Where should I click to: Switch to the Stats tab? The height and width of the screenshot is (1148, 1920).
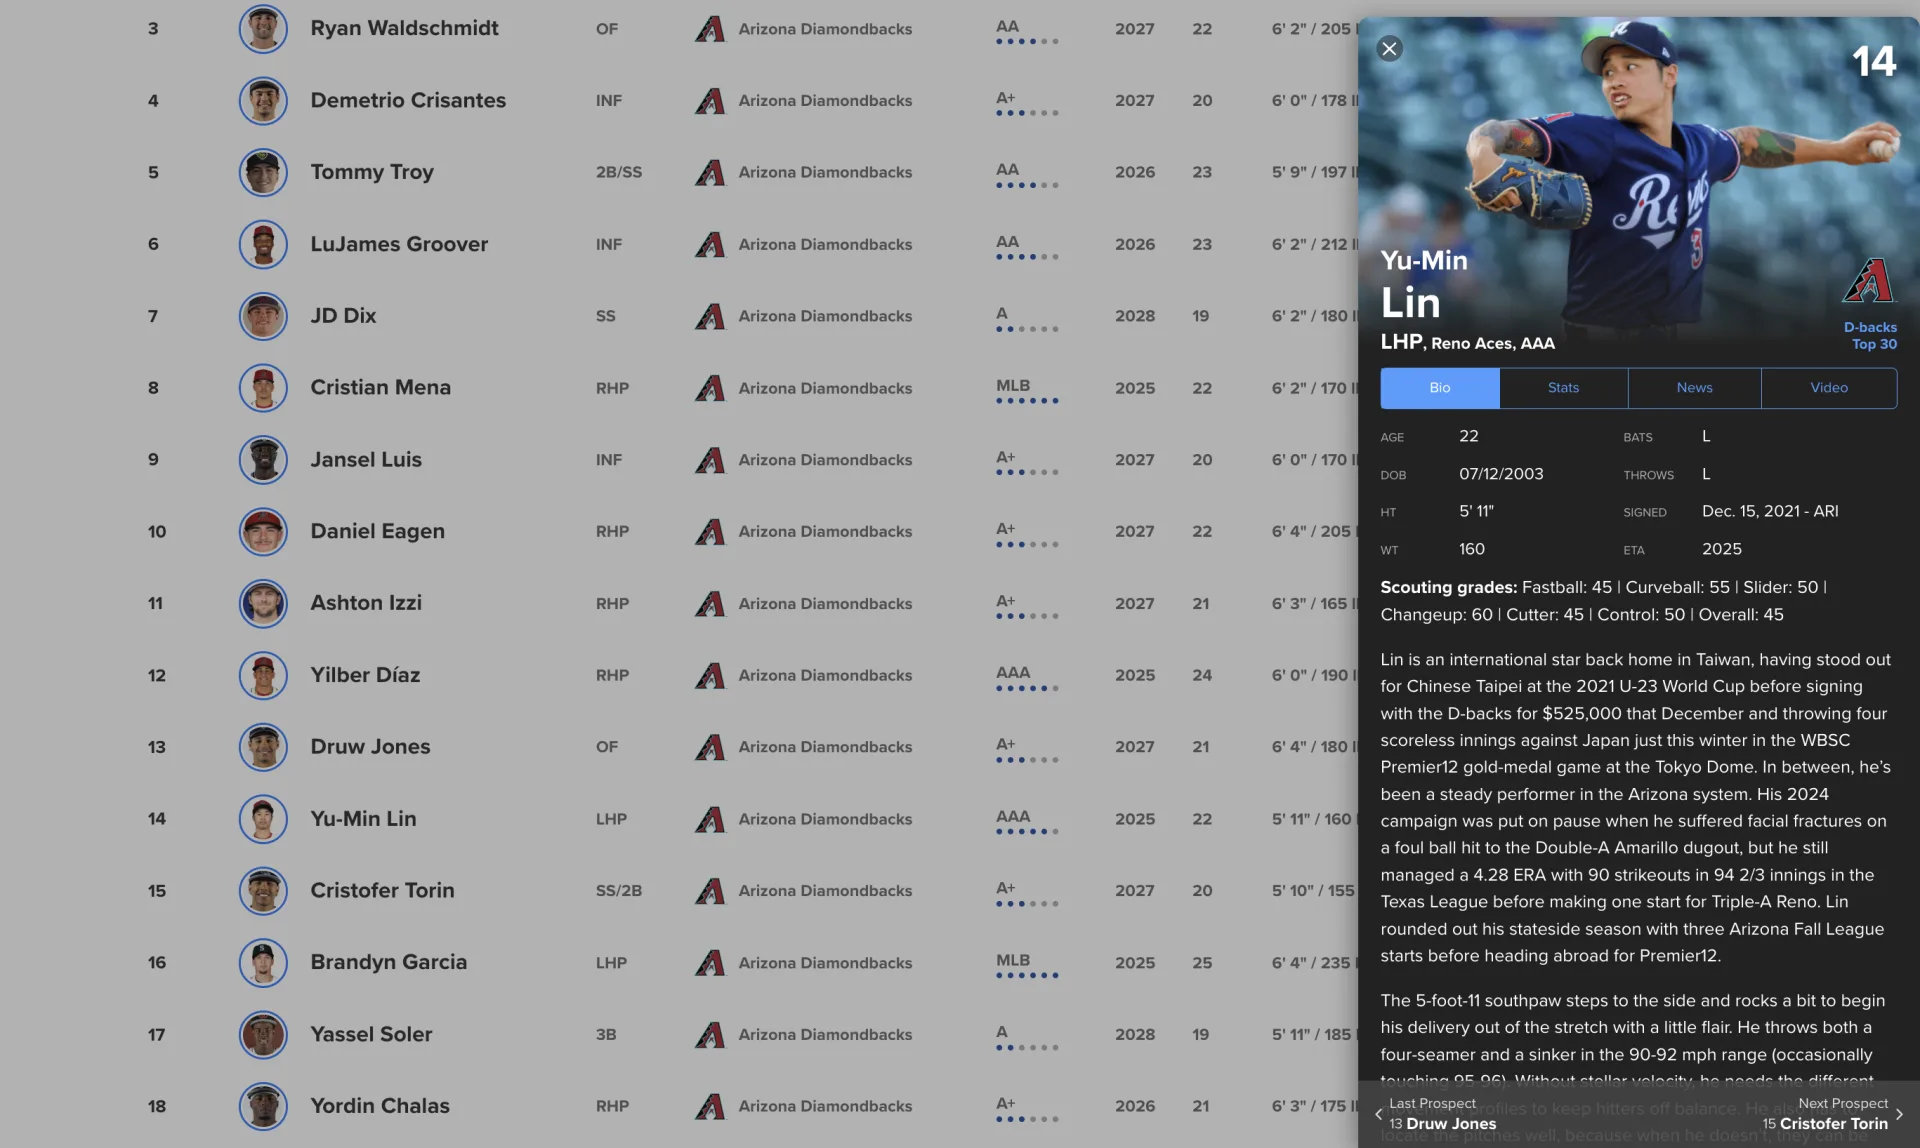[1563, 388]
